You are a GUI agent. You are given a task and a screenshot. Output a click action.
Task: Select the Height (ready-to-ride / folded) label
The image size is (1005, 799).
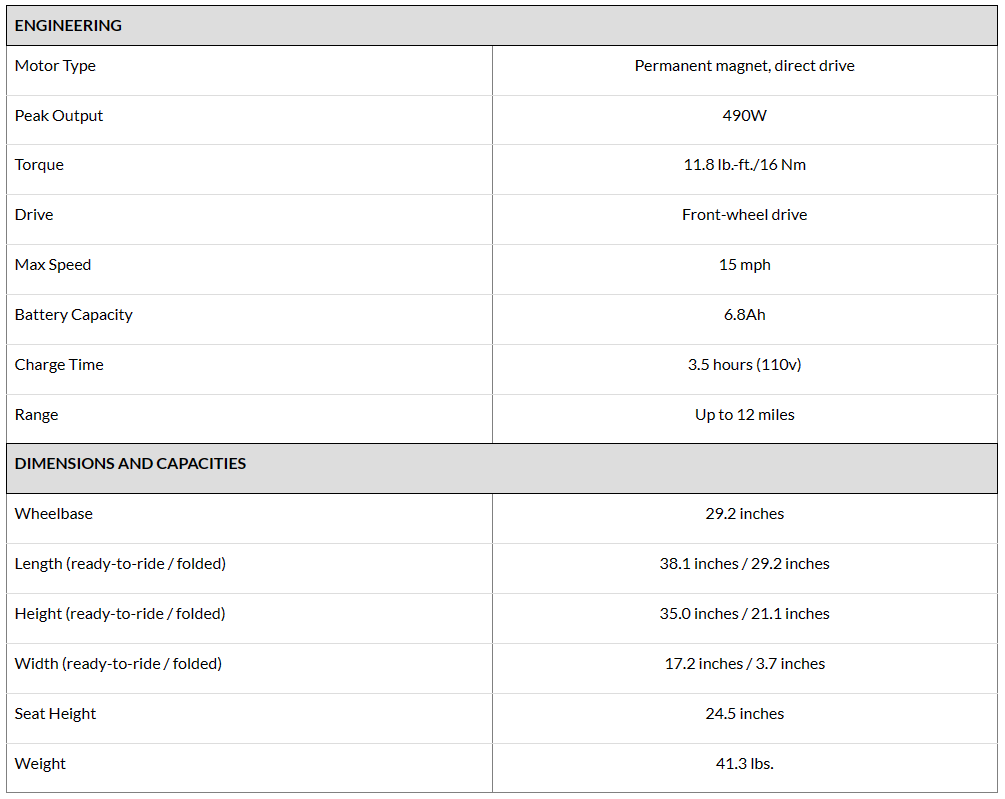coord(120,614)
